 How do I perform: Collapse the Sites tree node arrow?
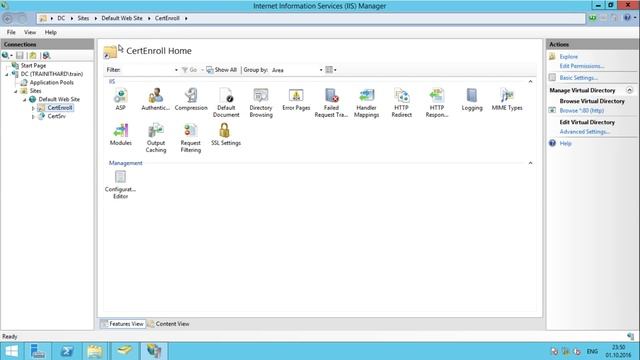click(16, 91)
